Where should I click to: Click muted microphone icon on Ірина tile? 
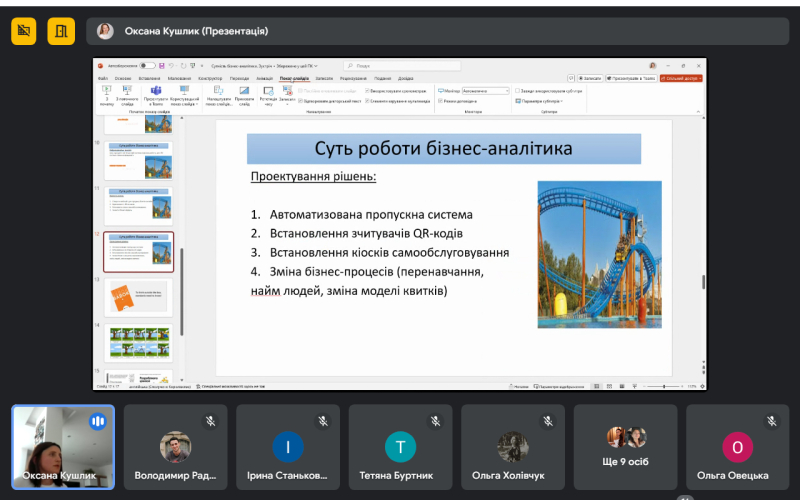pos(322,421)
